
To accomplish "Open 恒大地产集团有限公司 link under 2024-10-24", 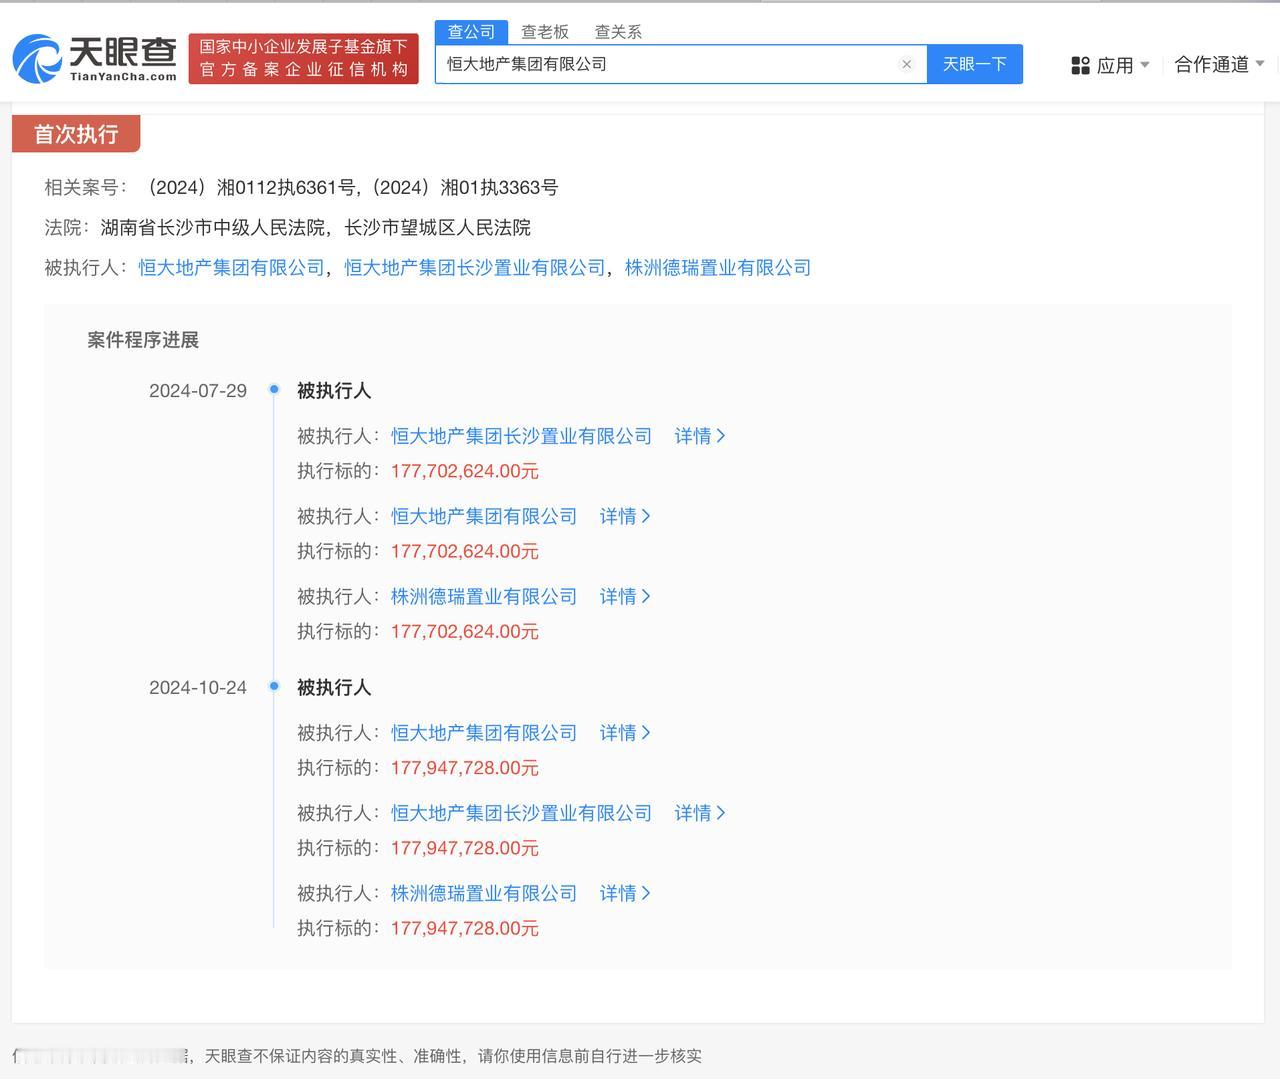I will coord(484,733).
